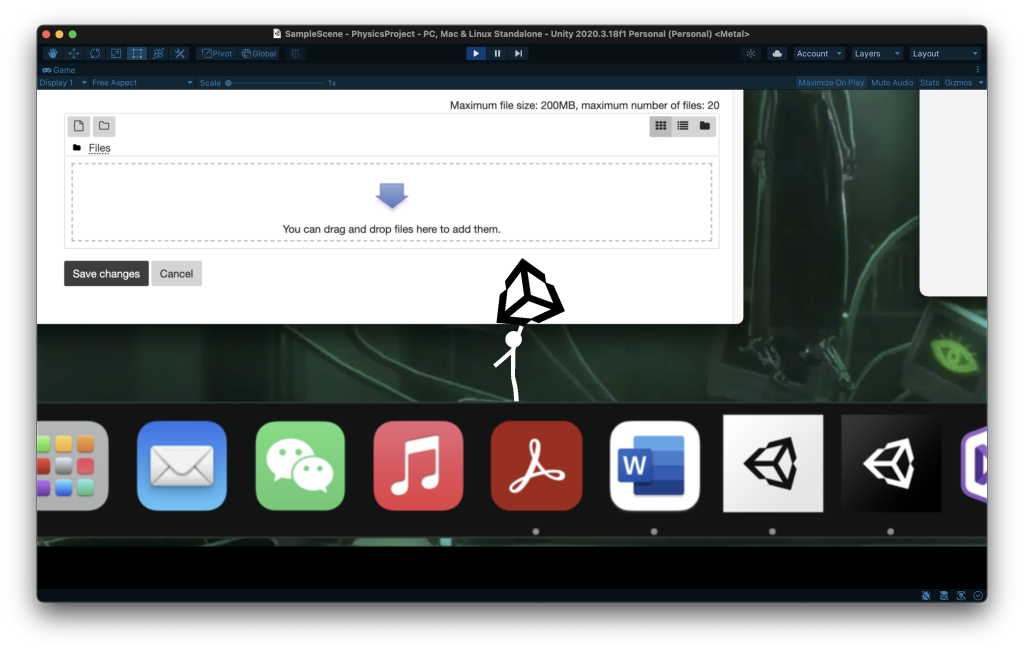Click the debugger bug icon in status bar
Image resolution: width=1024 pixels, height=651 pixels.
[926, 595]
